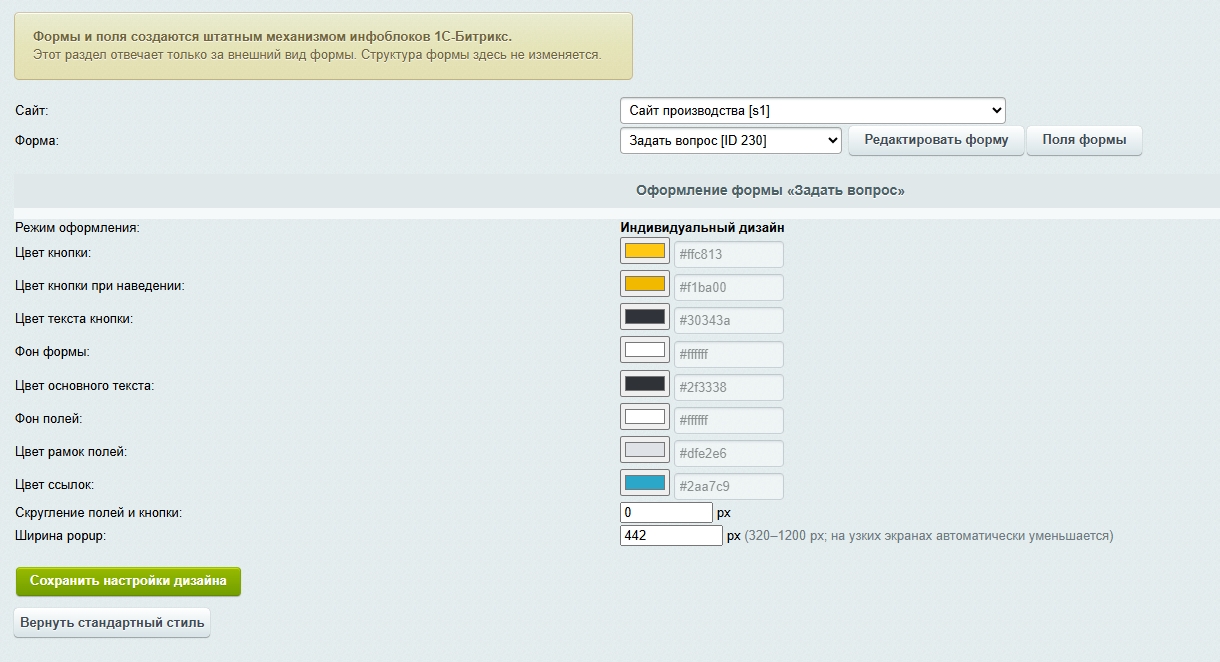Click the #dfe2e6 hex code field
Screen dimensions: 1220x662
pos(729,454)
